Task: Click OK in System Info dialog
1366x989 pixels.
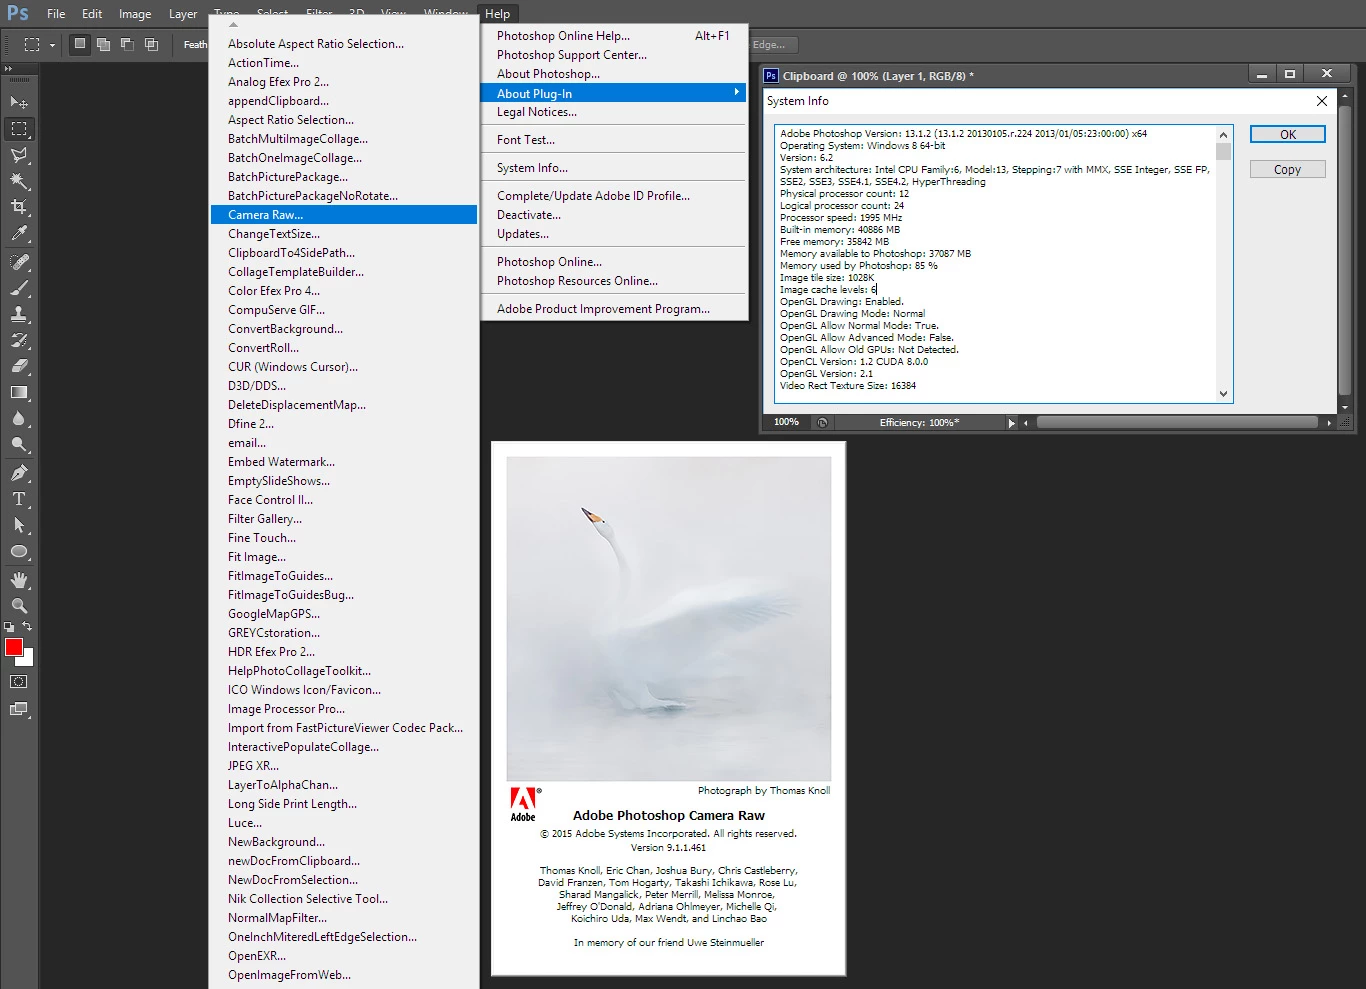Action: point(1288,134)
